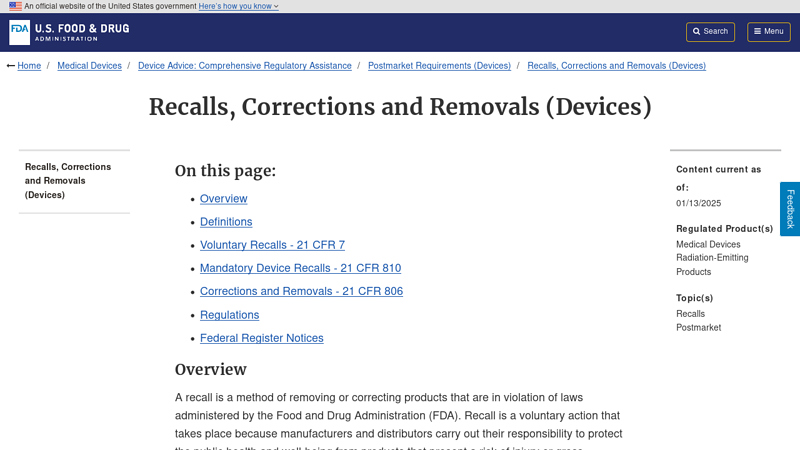Viewport: 800px width, 450px height.
Task: Click Medical Devices under Regulated Product(s)
Action: point(708,244)
